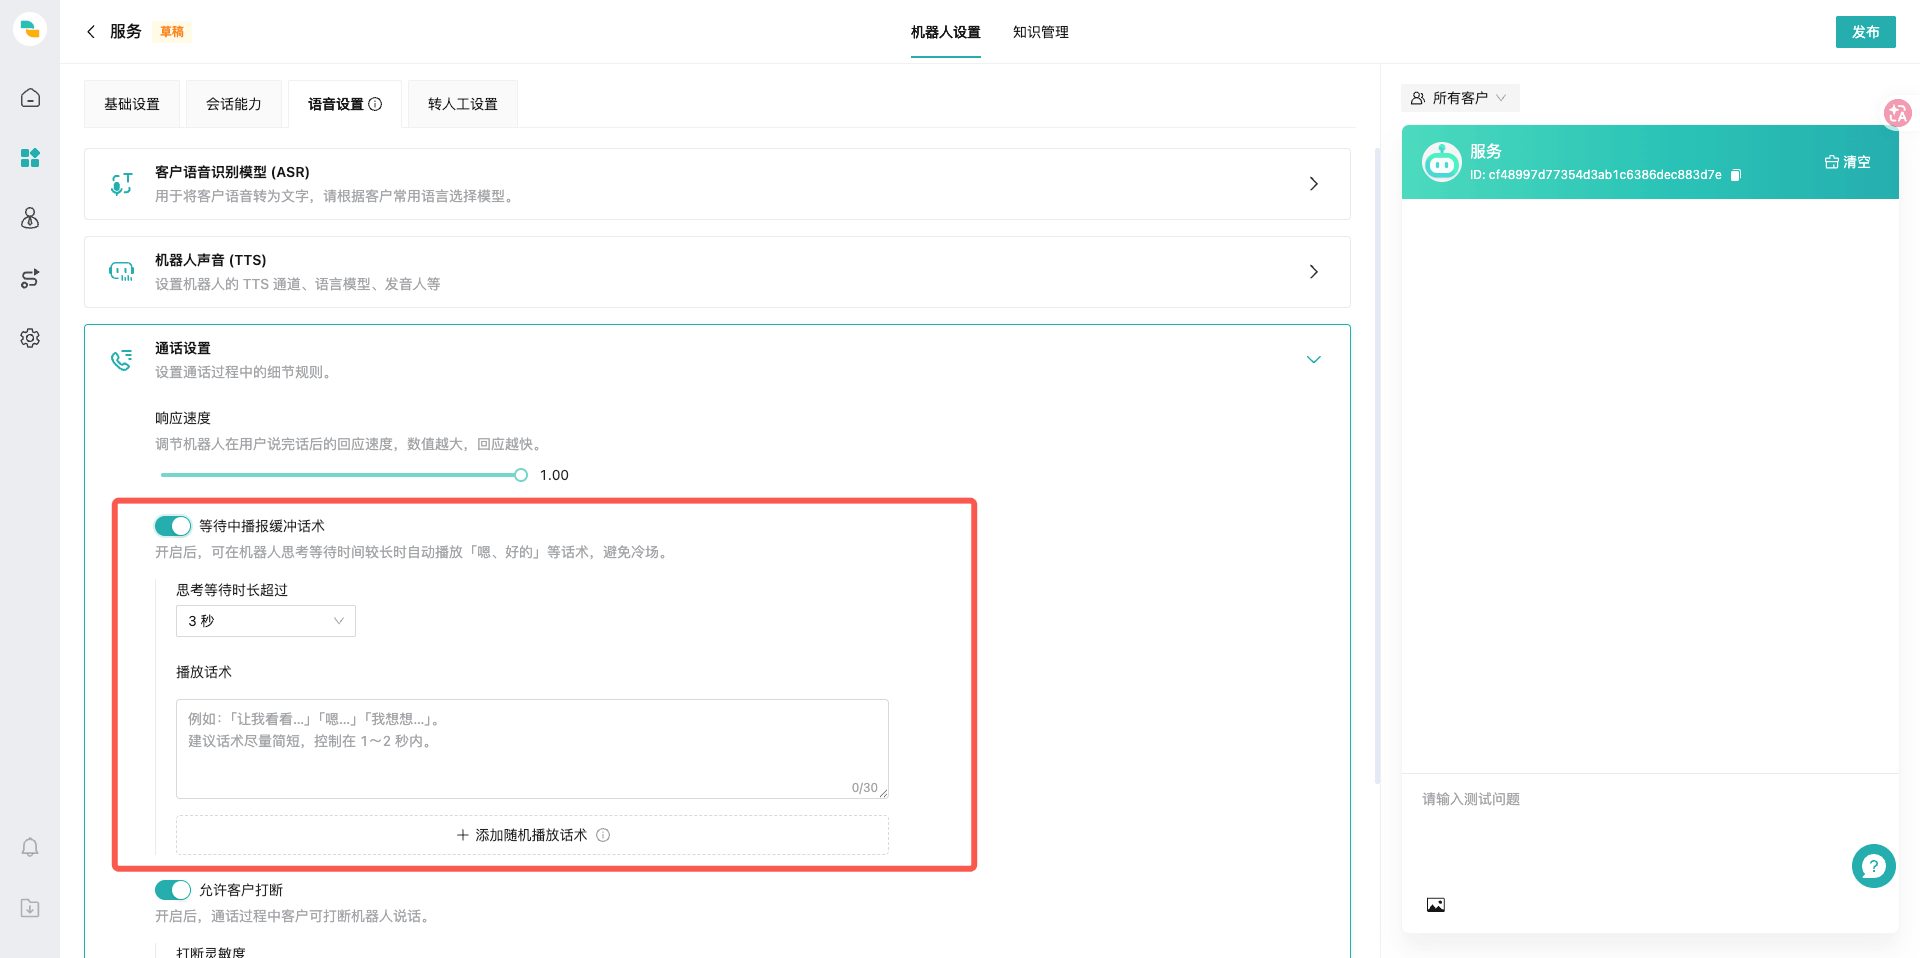Switch to the 知识管理 tab

point(1041,32)
